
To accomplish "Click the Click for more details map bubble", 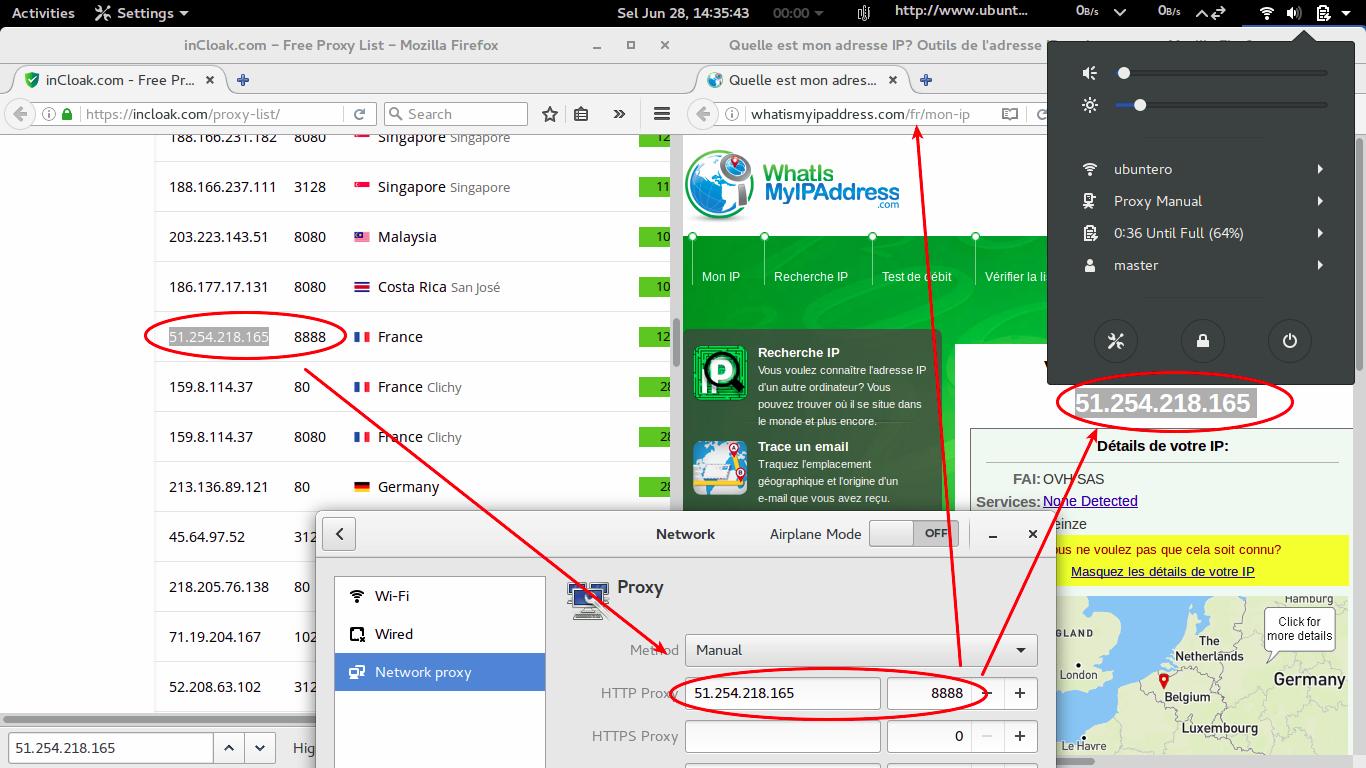I will point(1300,628).
